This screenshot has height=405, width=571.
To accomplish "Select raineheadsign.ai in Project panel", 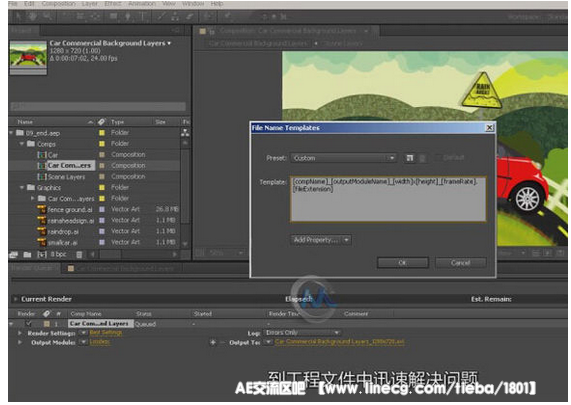I will pos(71,221).
